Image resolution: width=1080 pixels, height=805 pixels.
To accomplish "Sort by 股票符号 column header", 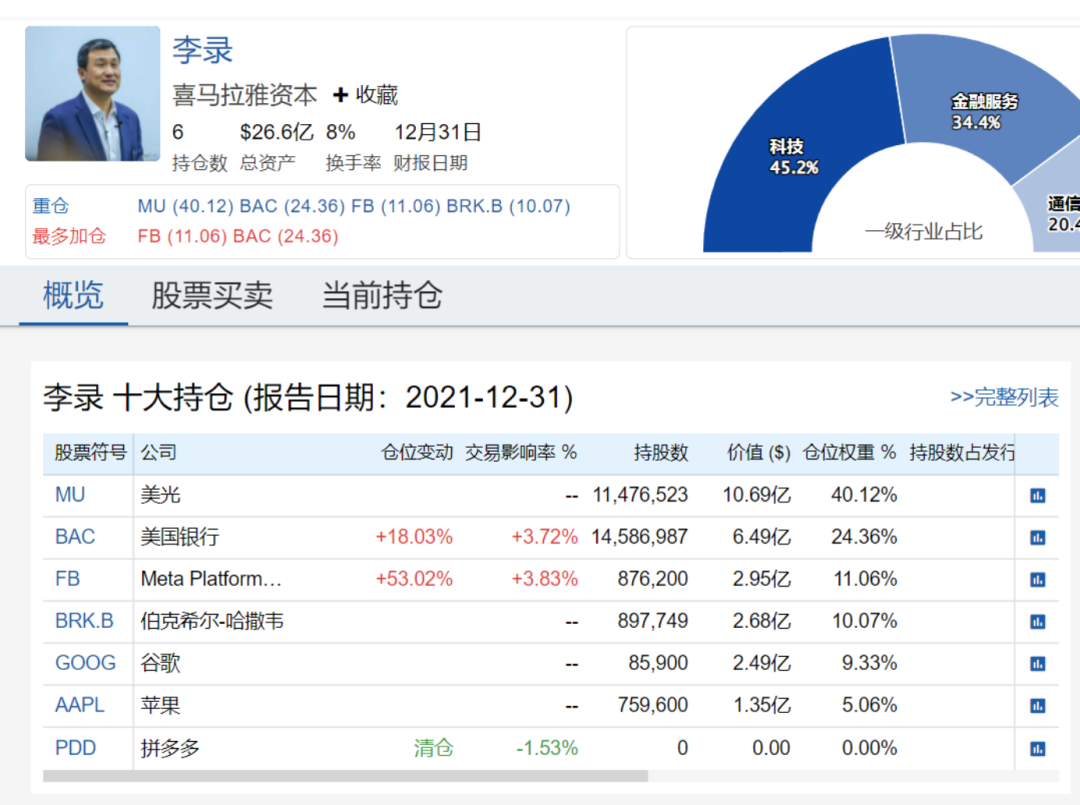I will (90, 452).
